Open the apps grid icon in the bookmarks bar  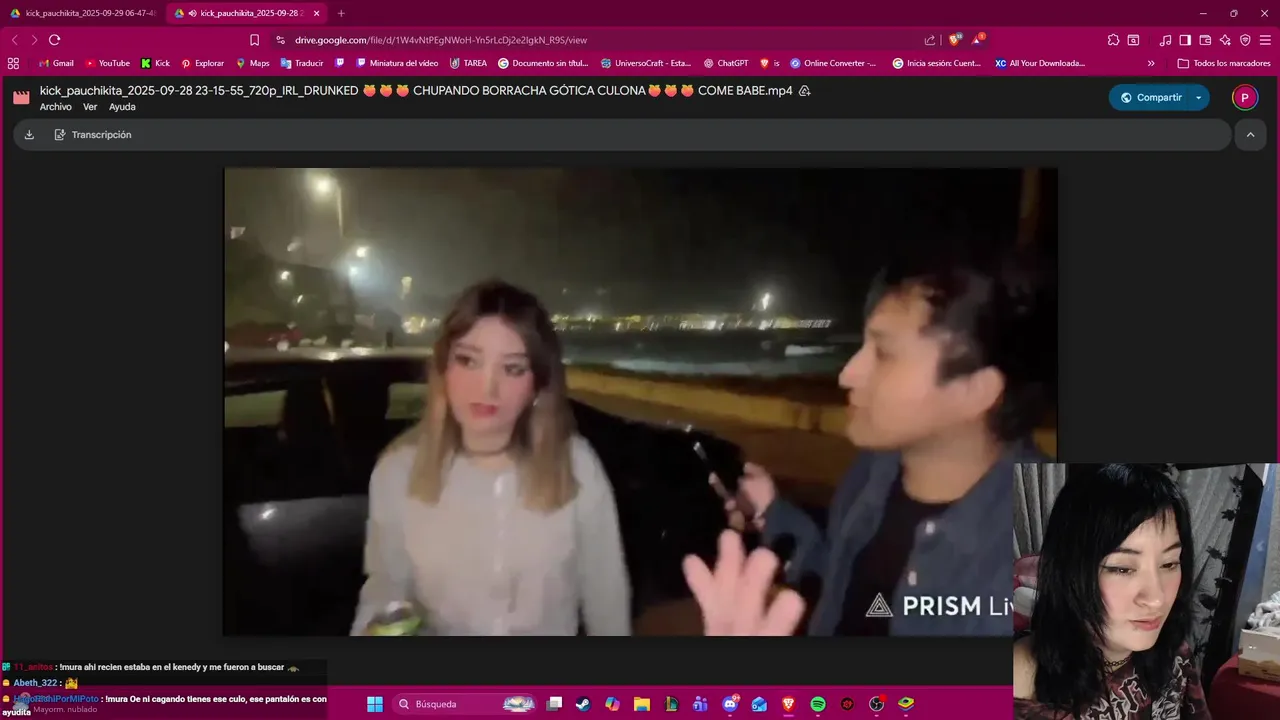tap(13, 63)
